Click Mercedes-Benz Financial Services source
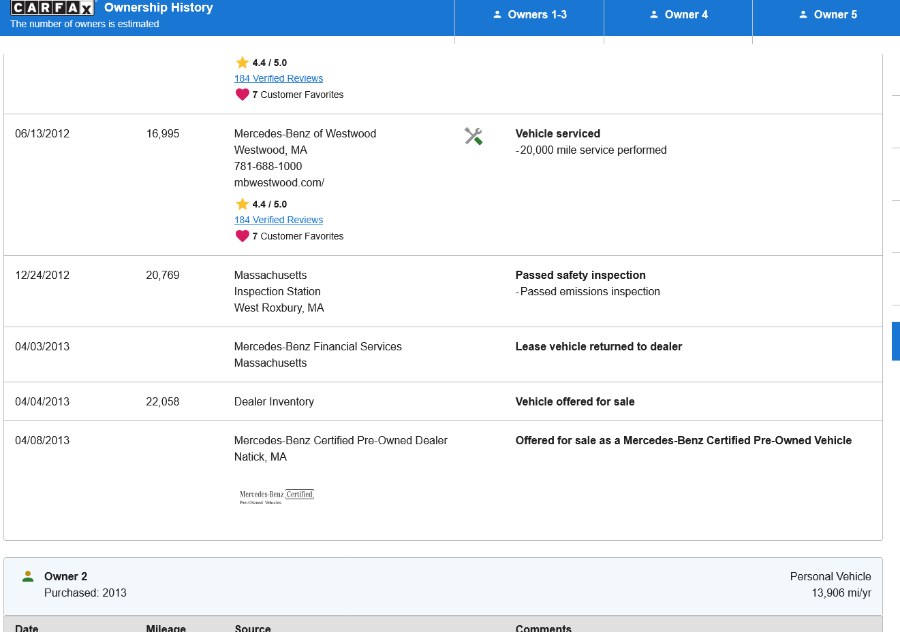 coord(317,346)
